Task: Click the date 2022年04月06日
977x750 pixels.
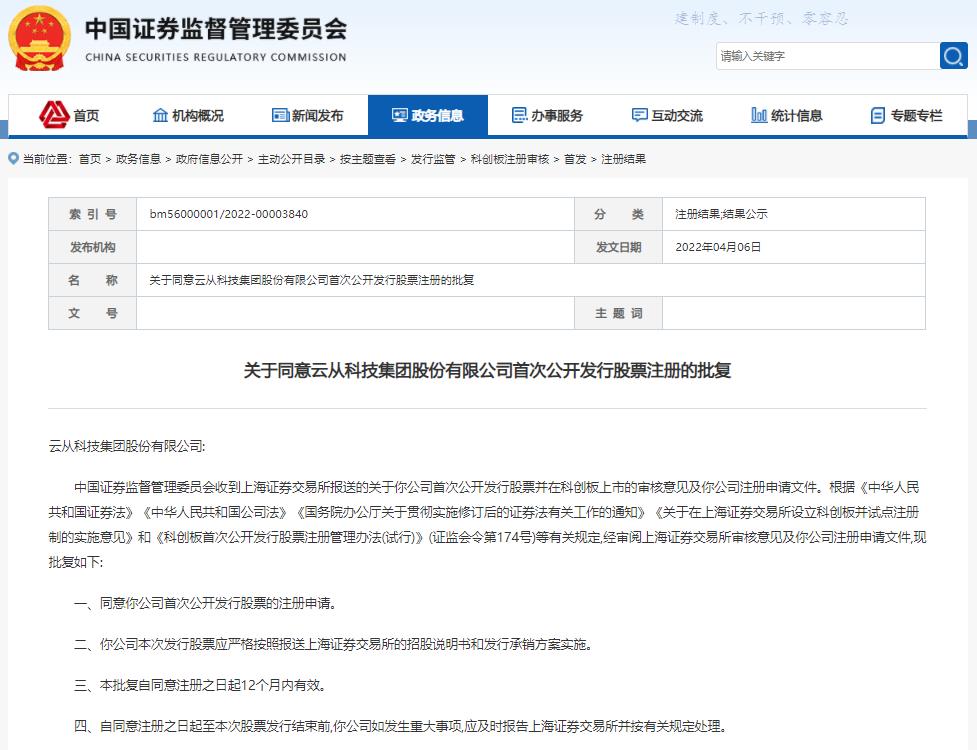Action: (718, 247)
